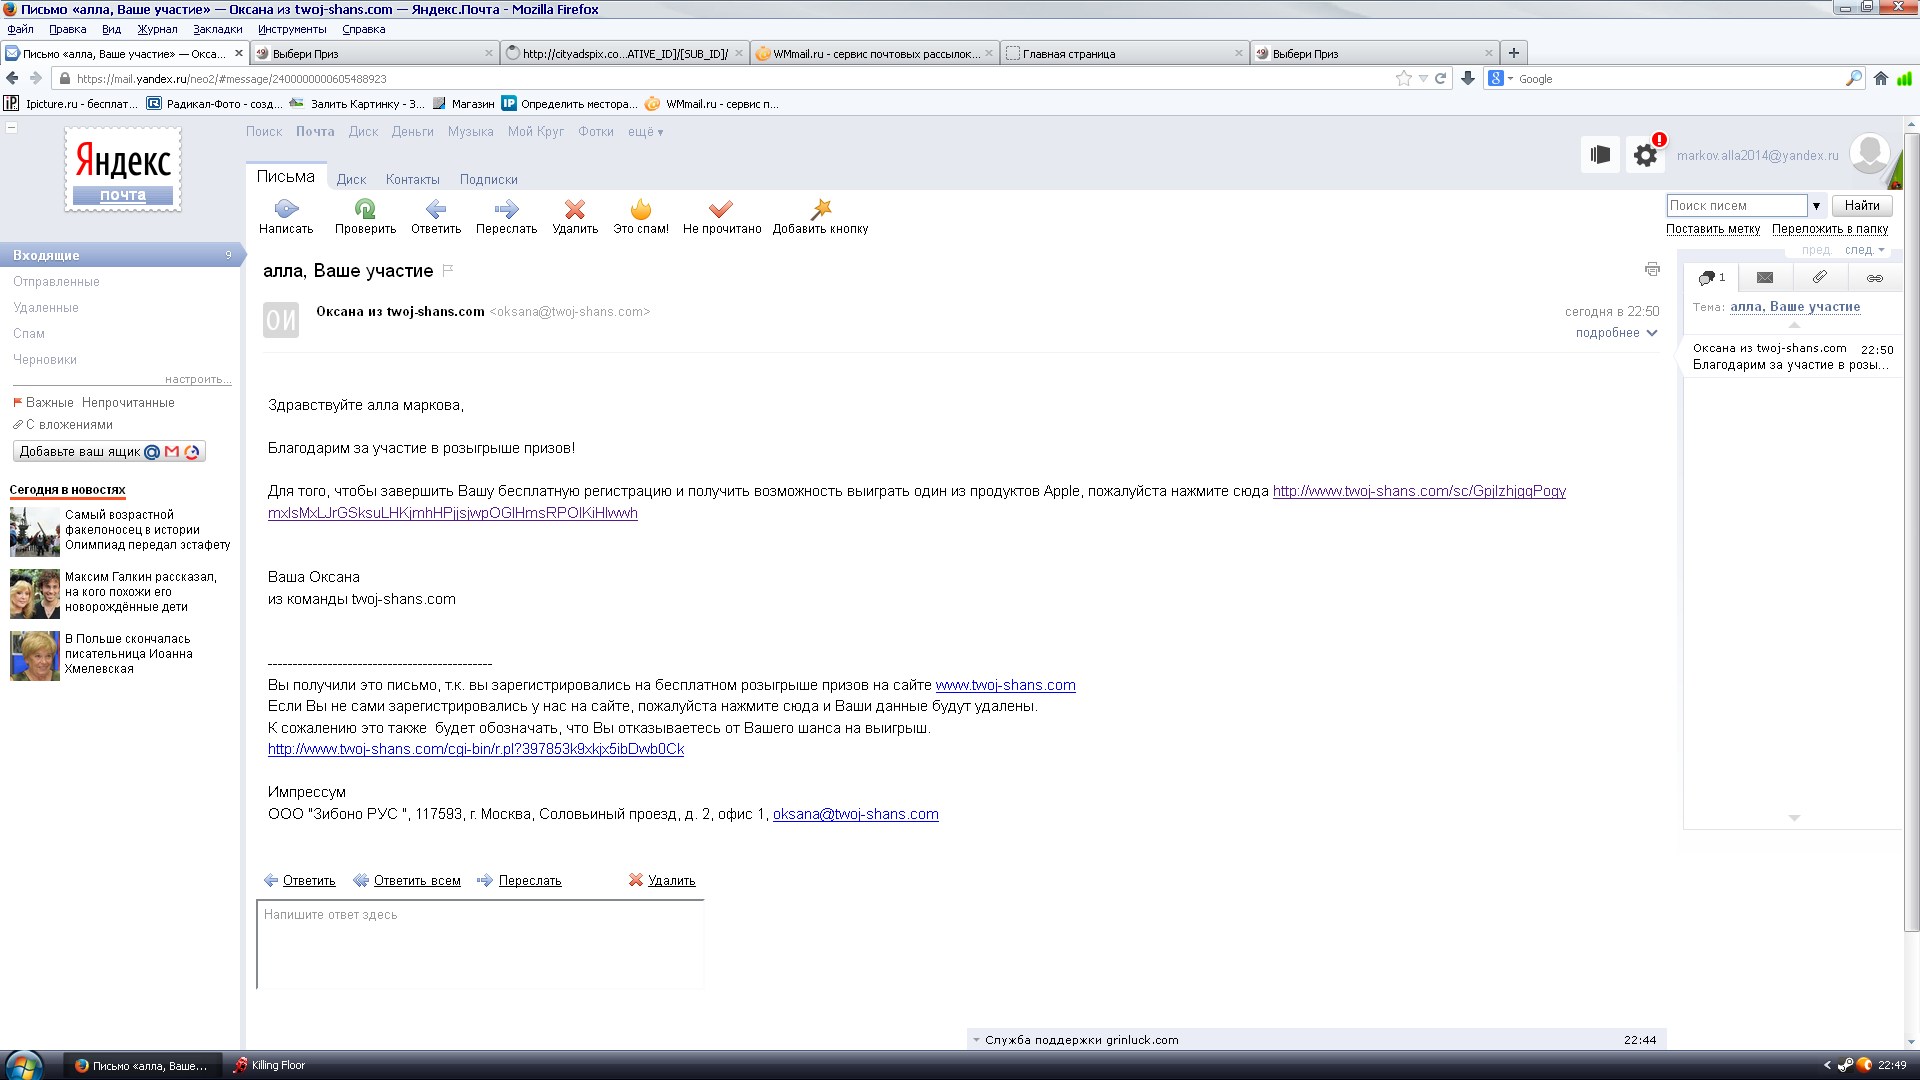
Task: Open Контакты tab
Action: tap(412, 180)
